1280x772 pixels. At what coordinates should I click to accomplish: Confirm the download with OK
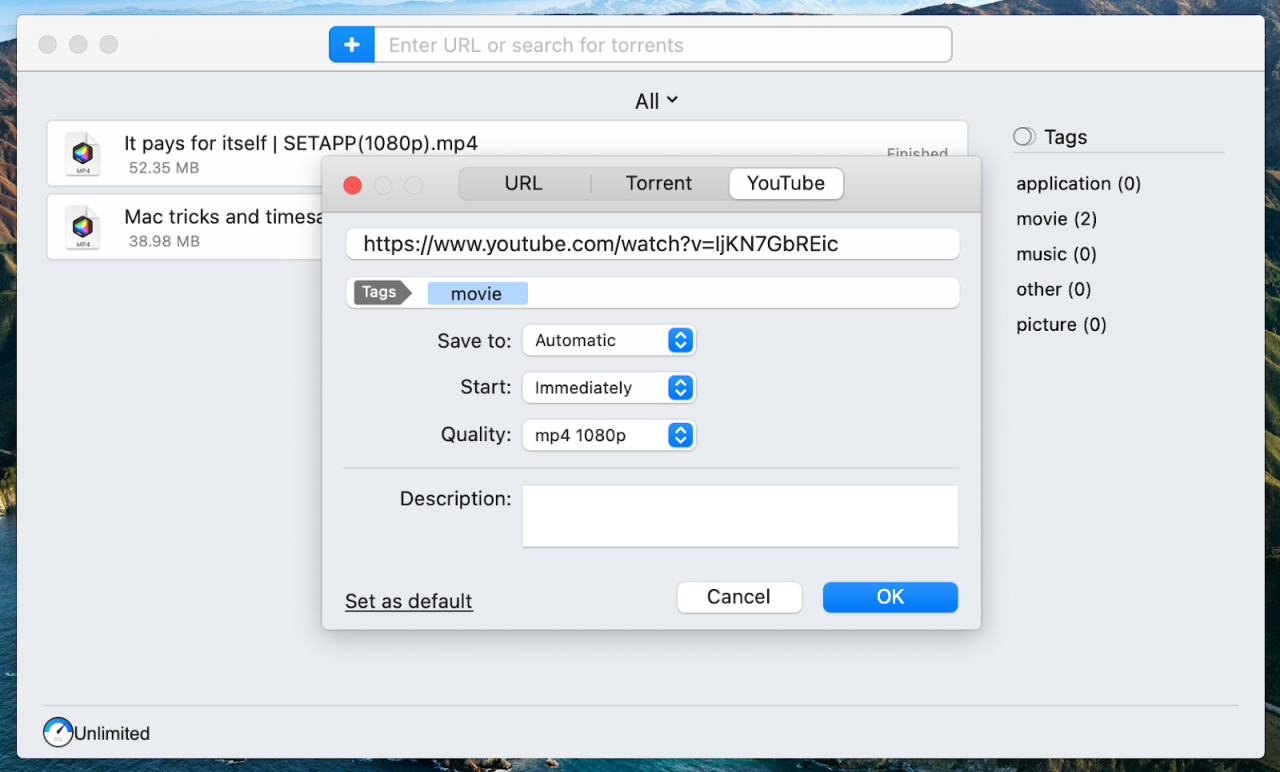[x=890, y=597]
